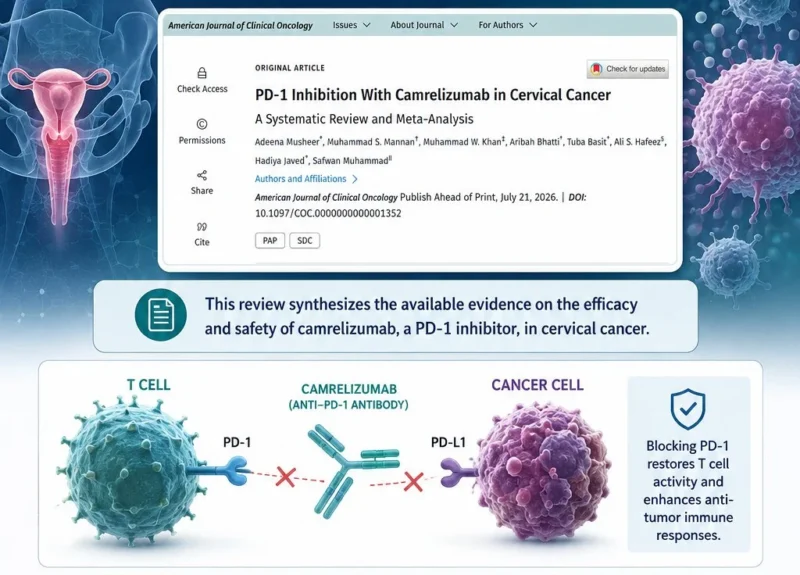800x575 pixels.
Task: Click author name Safwan Muhammad
Action: point(350,161)
